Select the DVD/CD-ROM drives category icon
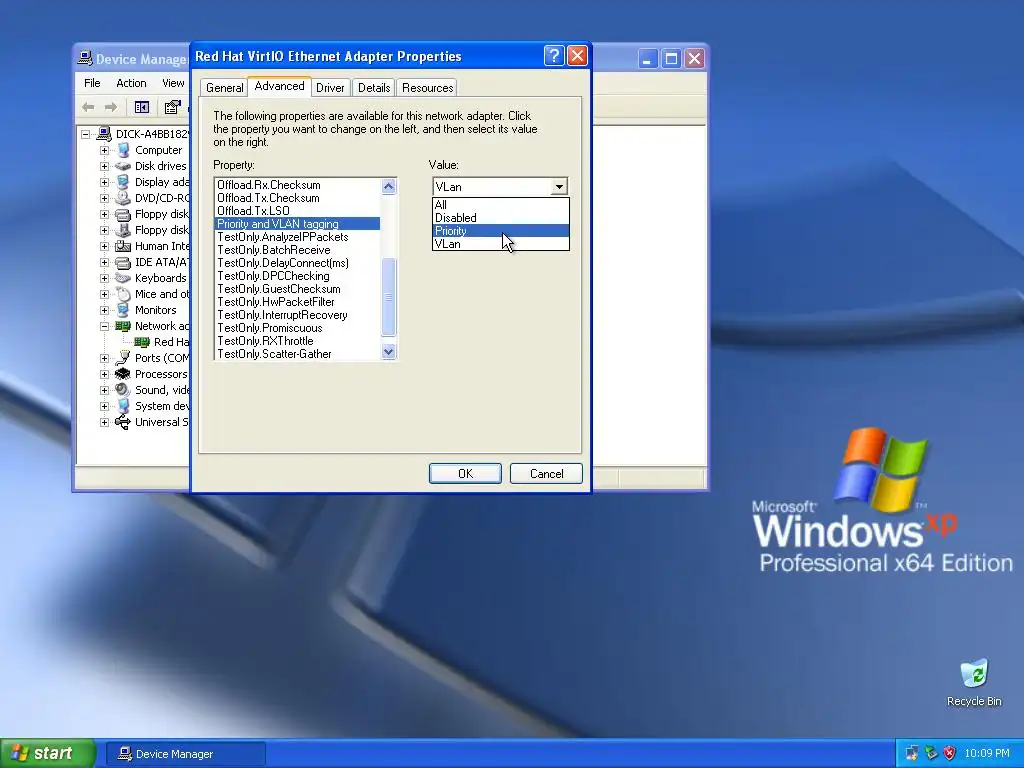This screenshot has width=1024, height=768. 123,198
